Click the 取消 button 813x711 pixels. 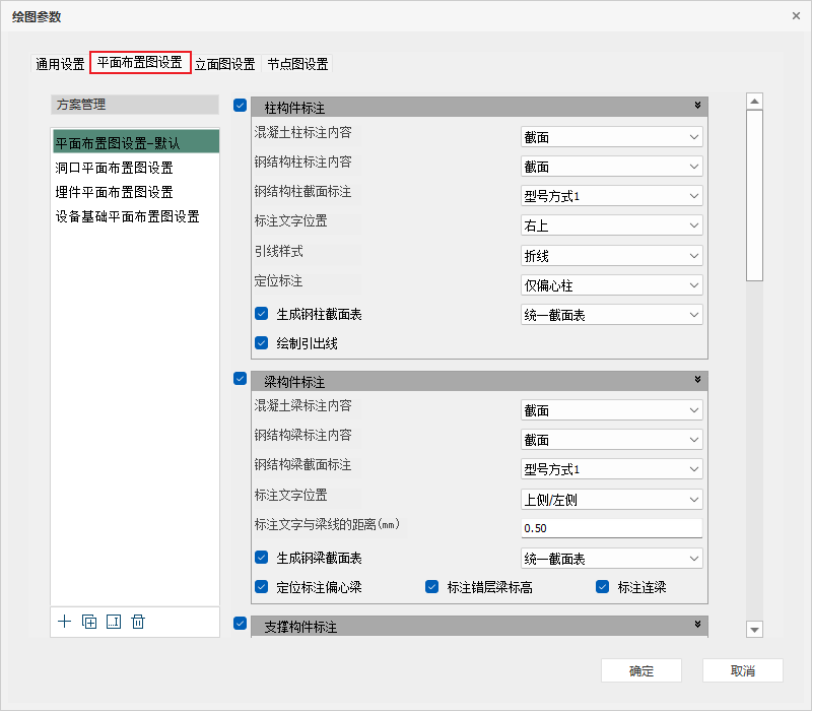pyautogui.click(x=742, y=671)
